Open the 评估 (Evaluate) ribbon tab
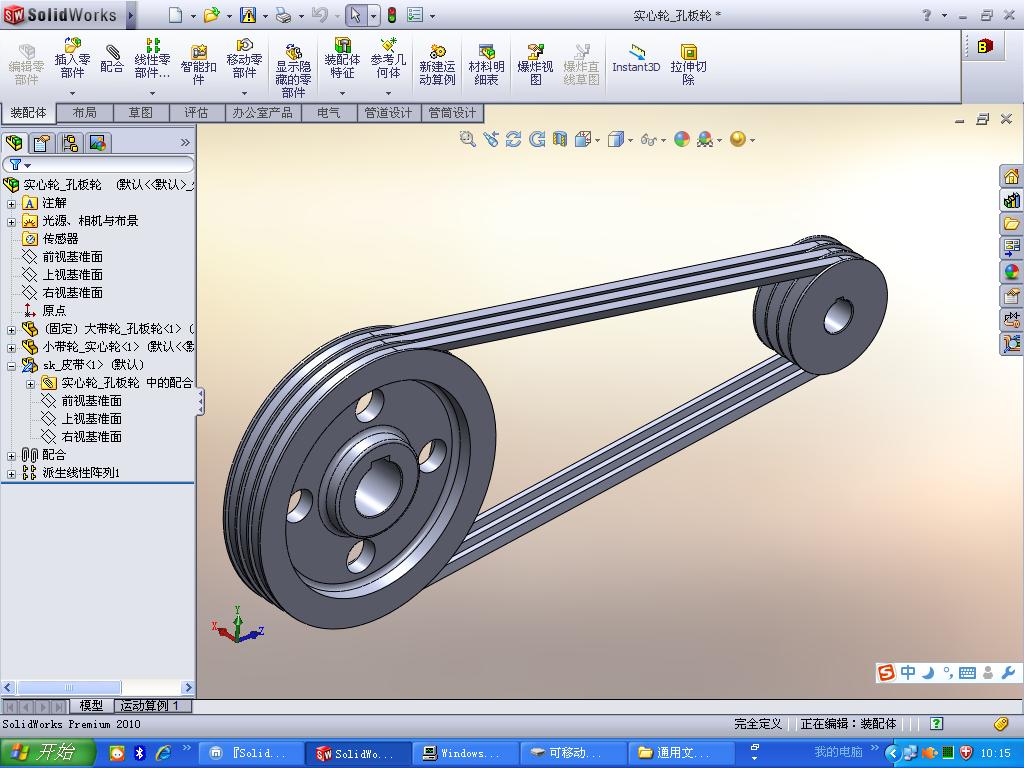This screenshot has width=1024, height=768. click(x=196, y=113)
